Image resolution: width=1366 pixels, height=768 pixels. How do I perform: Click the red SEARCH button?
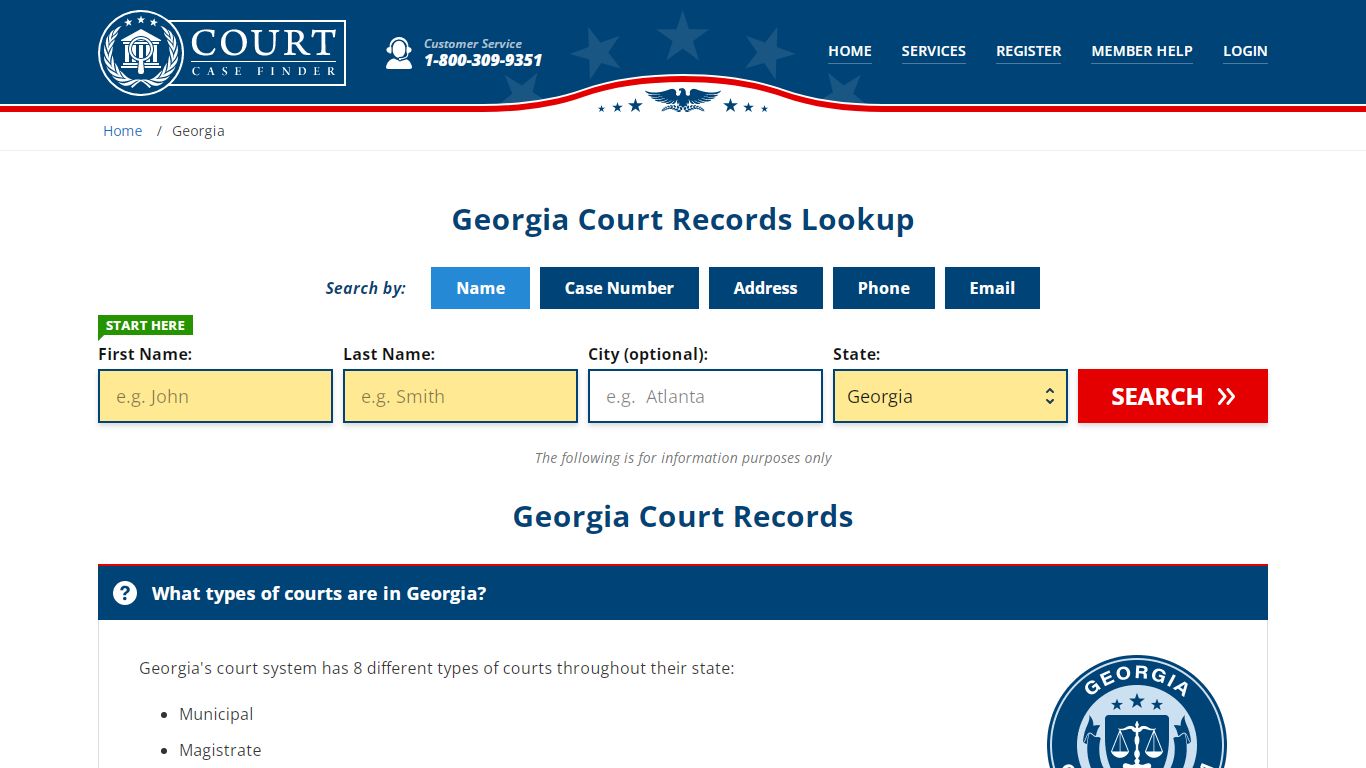tap(1173, 396)
